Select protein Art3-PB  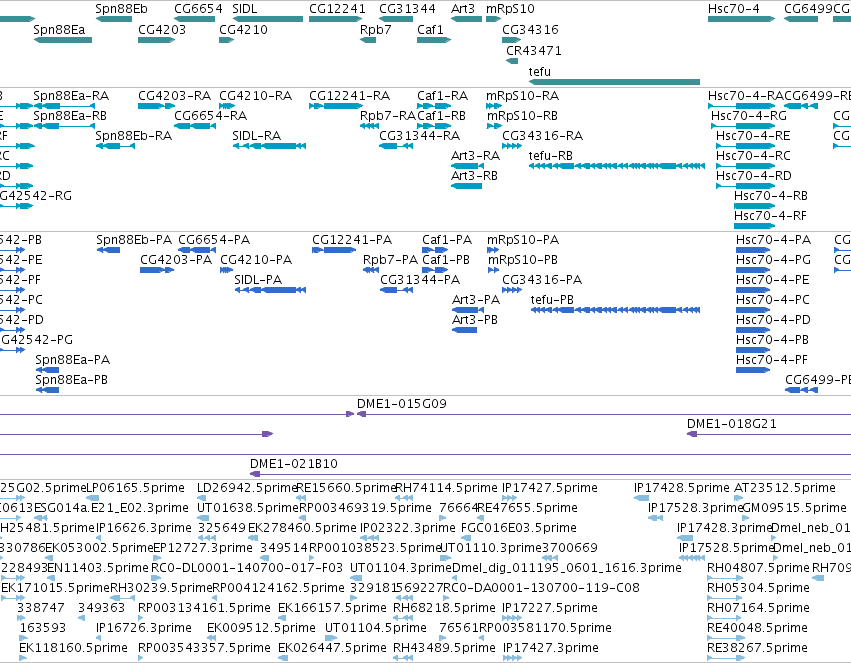click(x=465, y=330)
